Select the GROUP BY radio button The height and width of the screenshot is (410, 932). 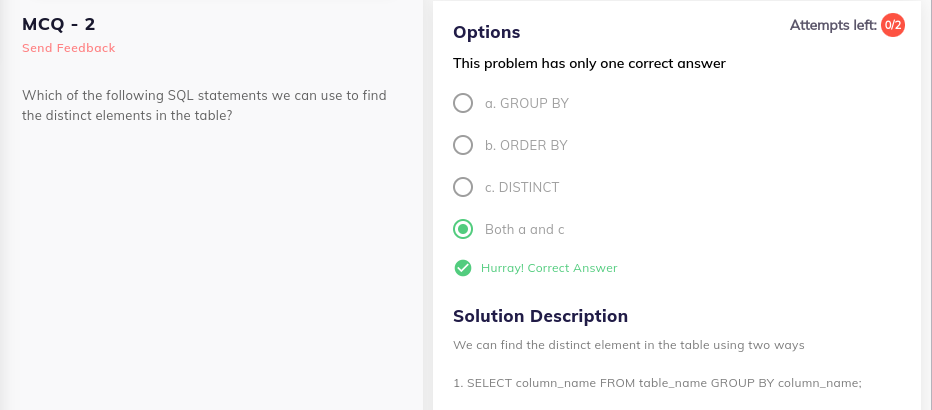(x=462, y=103)
